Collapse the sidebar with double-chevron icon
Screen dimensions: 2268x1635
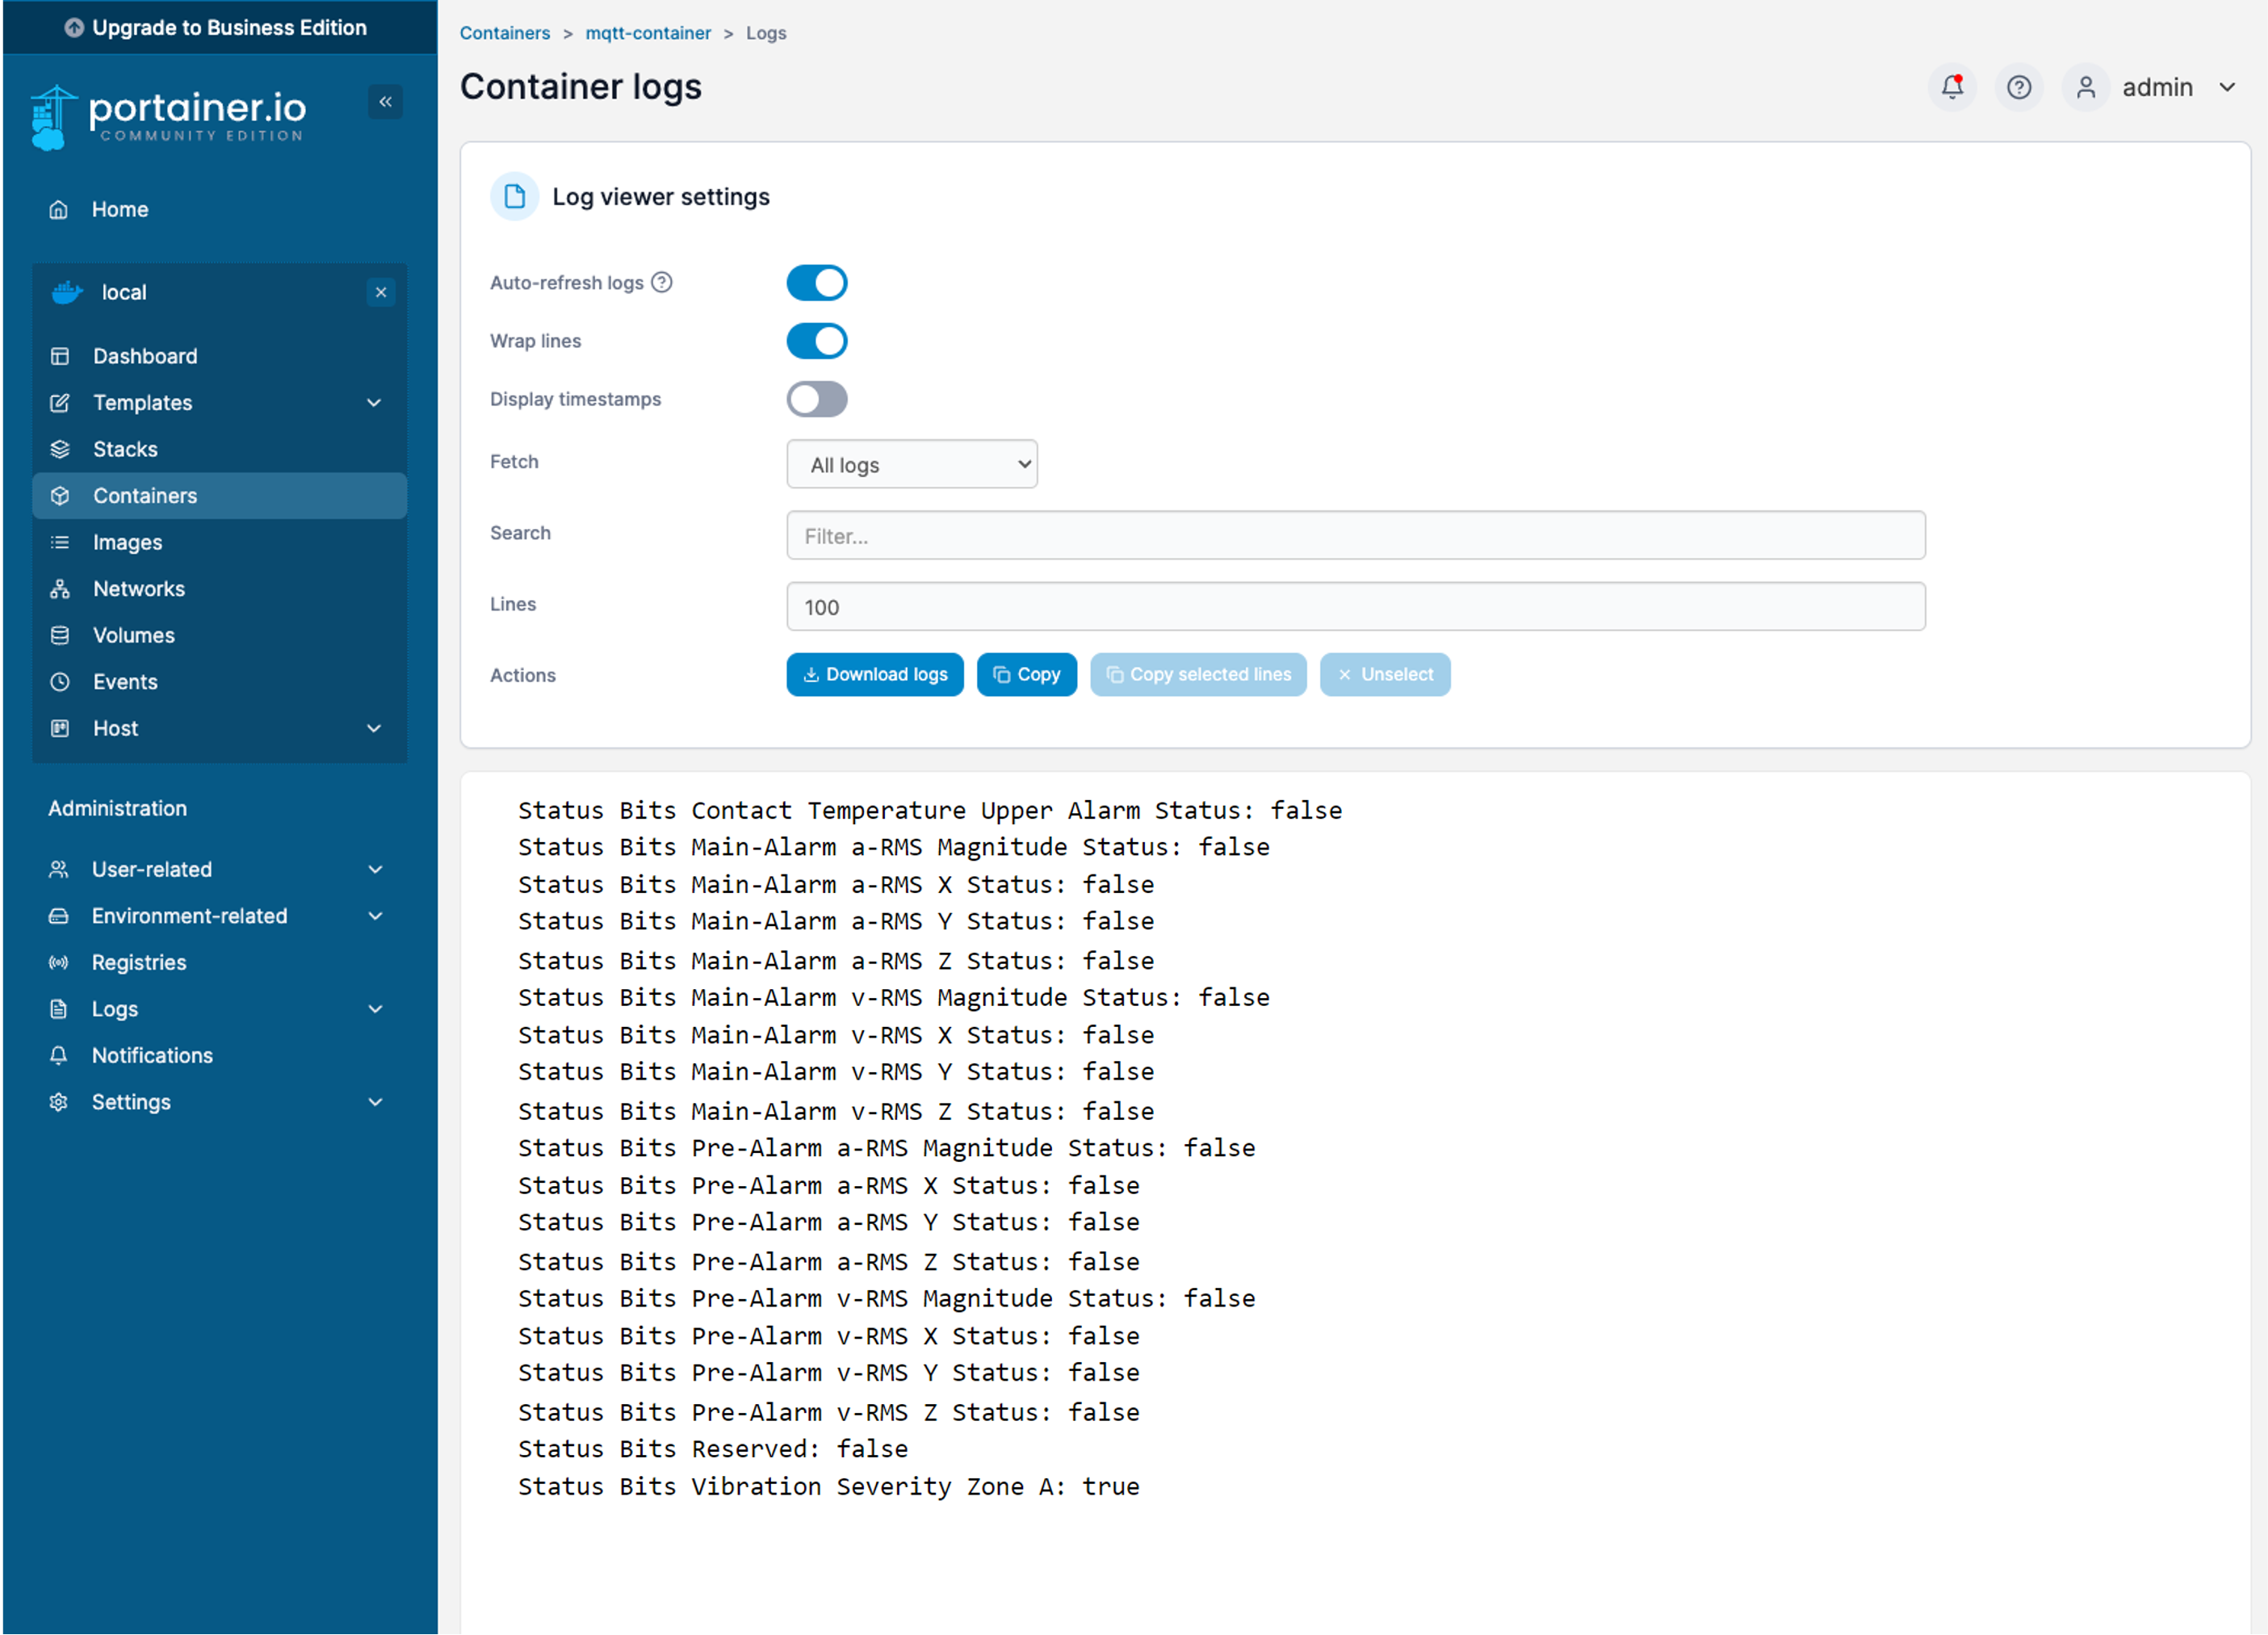(385, 101)
